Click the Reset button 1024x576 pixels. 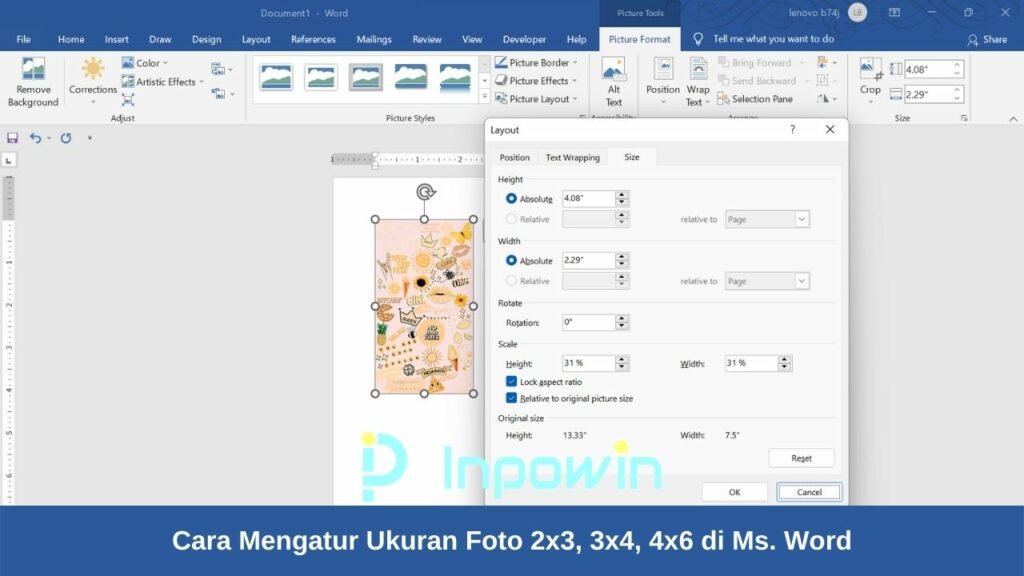click(x=801, y=458)
